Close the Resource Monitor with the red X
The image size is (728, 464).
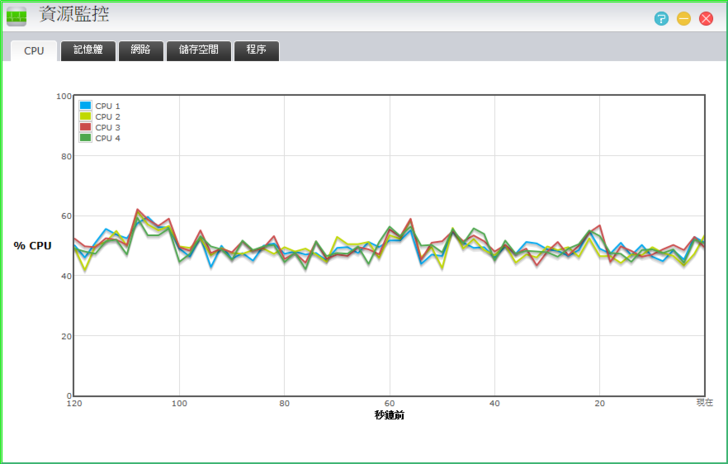point(706,19)
